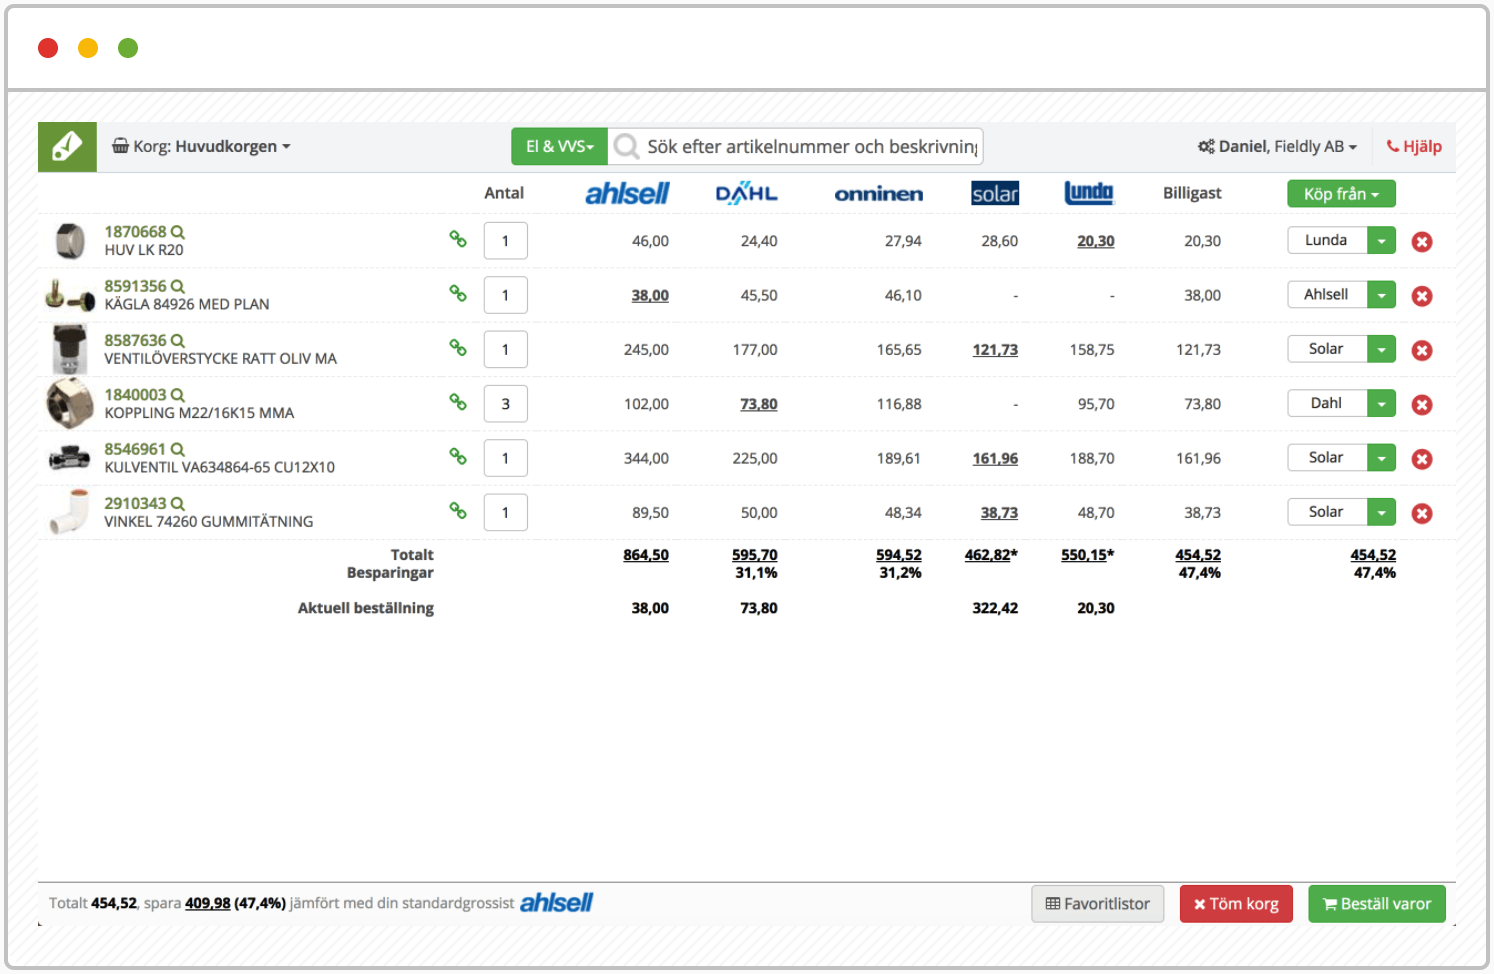1494x974 pixels.
Task: Open supplier dropdown arrow beside Lunda
Action: (1381, 240)
